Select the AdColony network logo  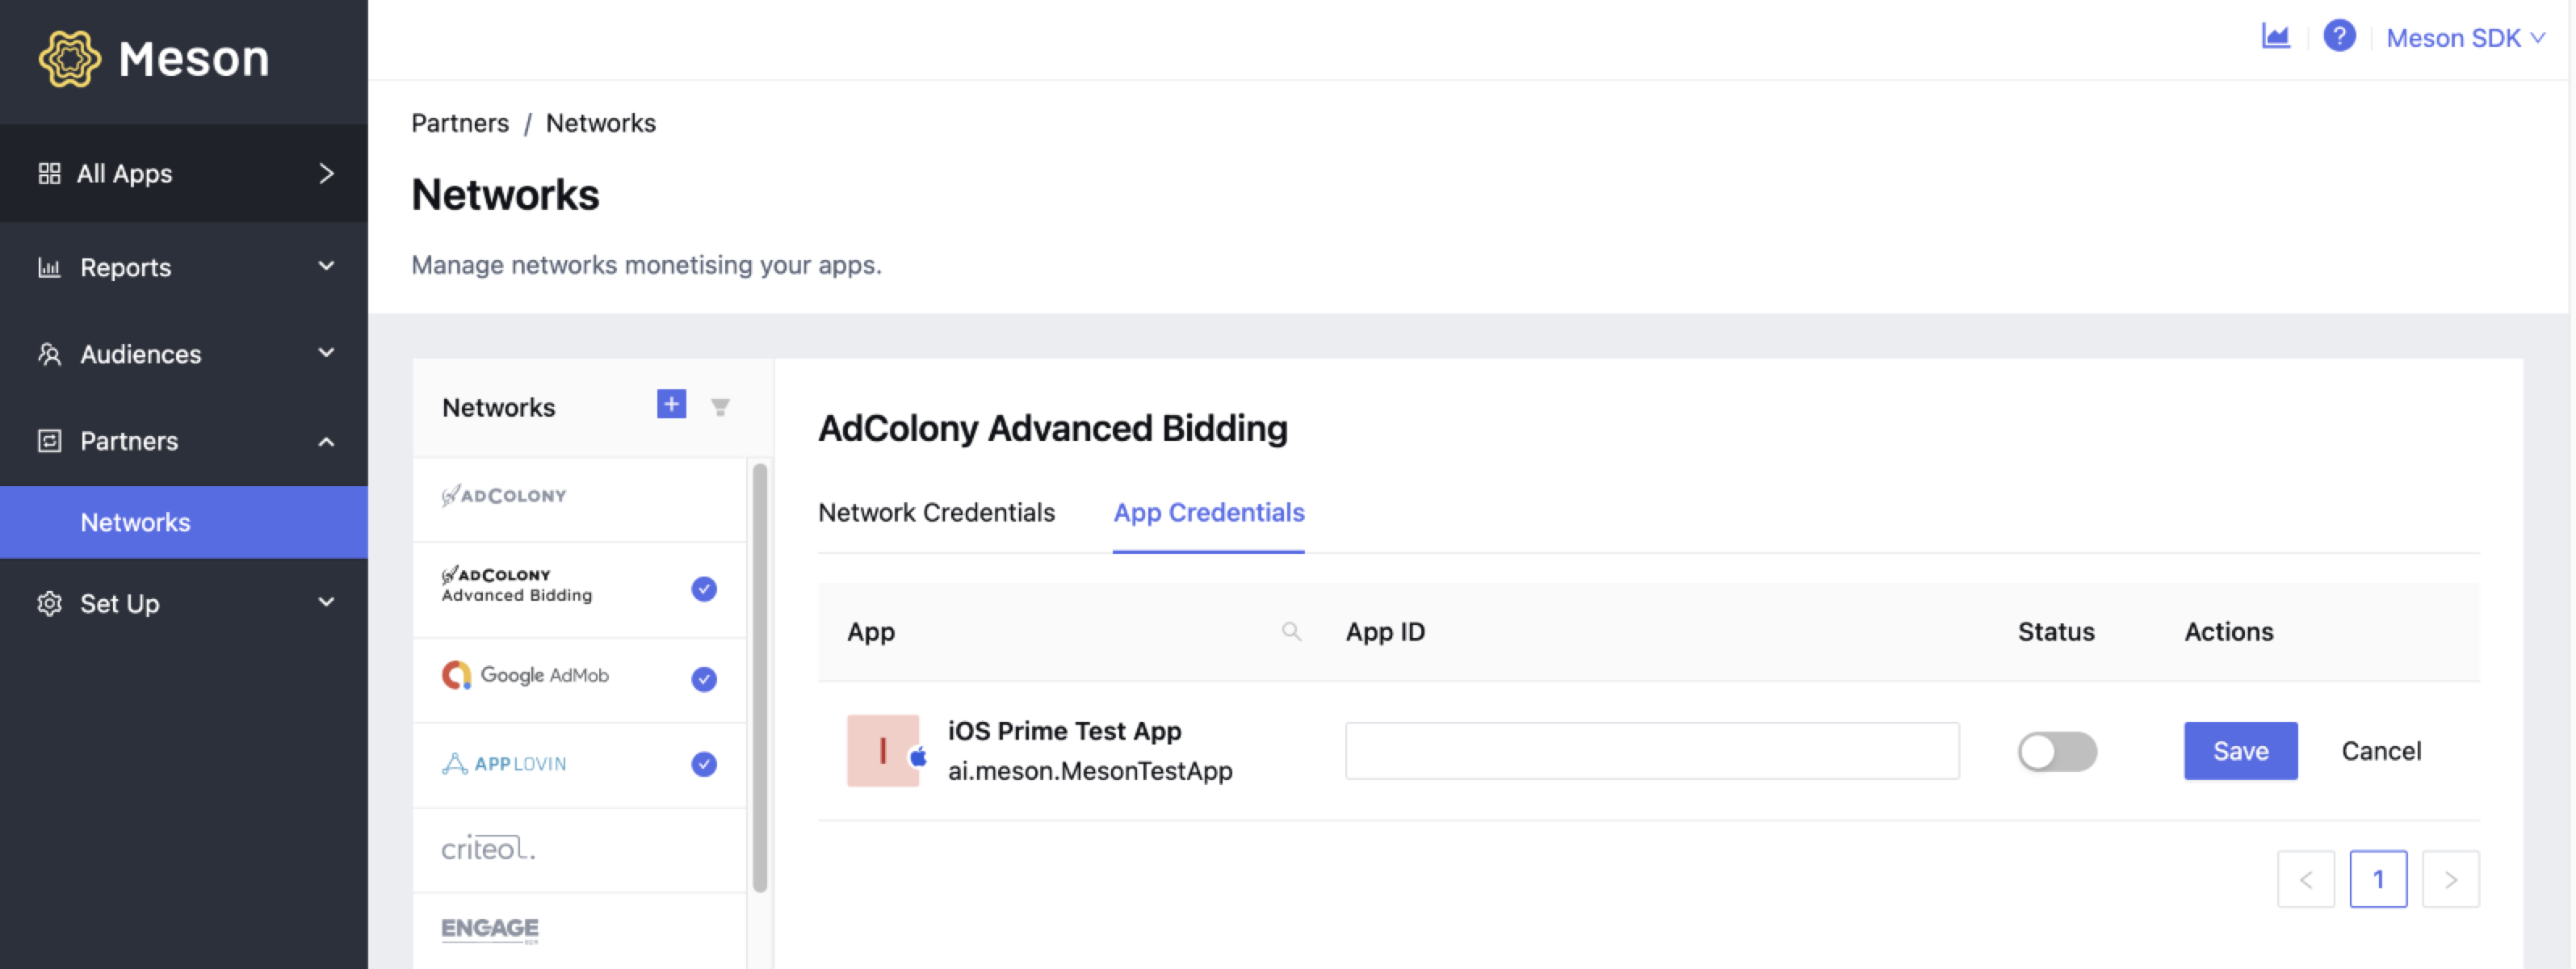tap(504, 496)
